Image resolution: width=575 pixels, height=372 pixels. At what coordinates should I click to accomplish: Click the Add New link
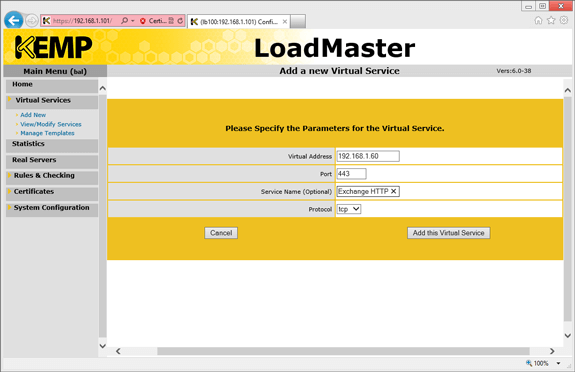(33, 115)
